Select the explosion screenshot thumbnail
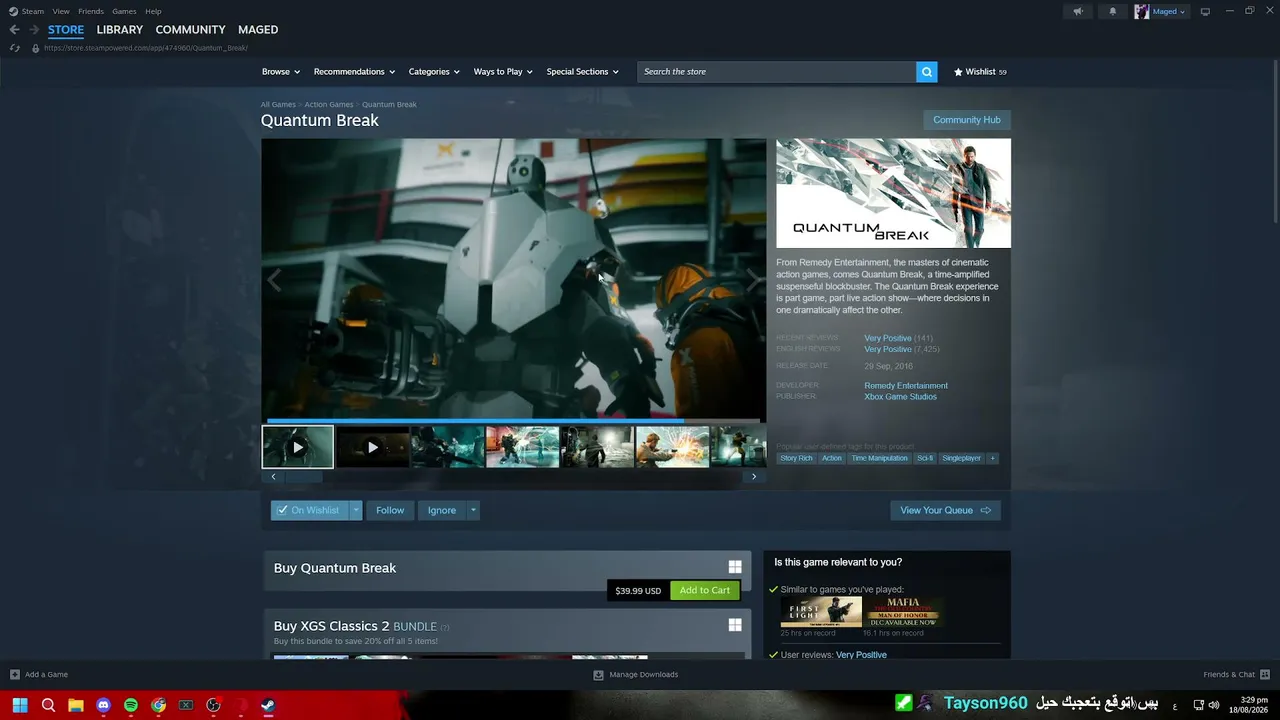The width and height of the screenshot is (1280, 720). click(x=672, y=447)
